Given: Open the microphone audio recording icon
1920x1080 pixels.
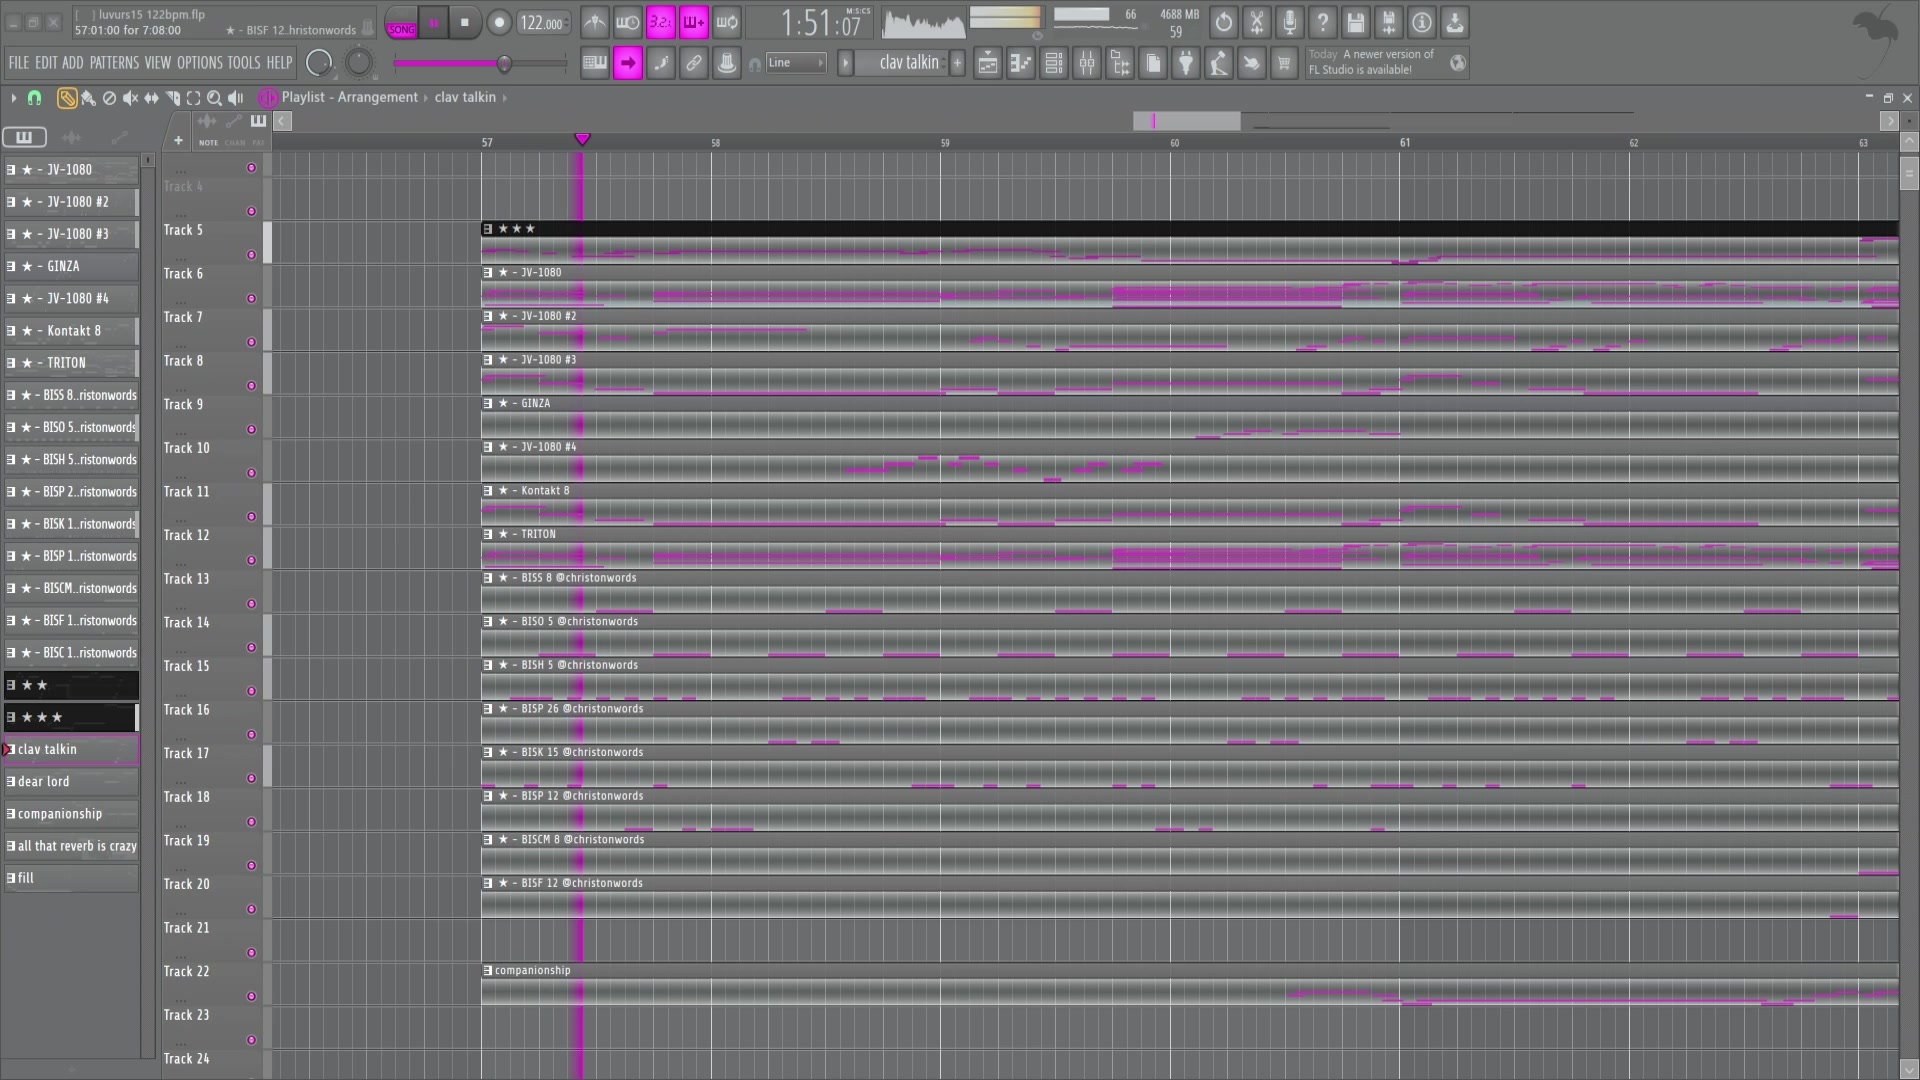Looking at the screenshot, I should pos(1290,22).
